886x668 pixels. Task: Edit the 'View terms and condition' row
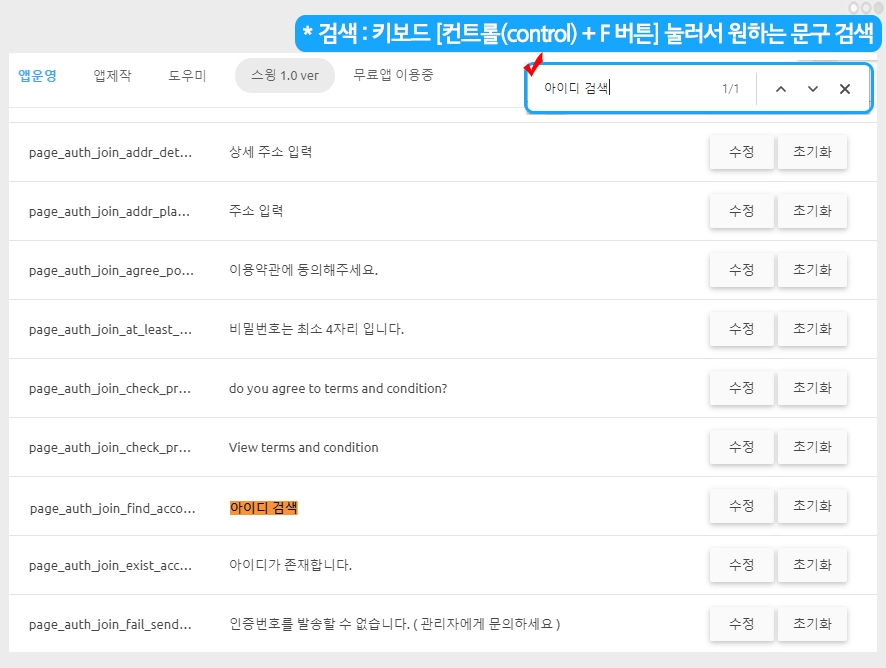click(741, 447)
